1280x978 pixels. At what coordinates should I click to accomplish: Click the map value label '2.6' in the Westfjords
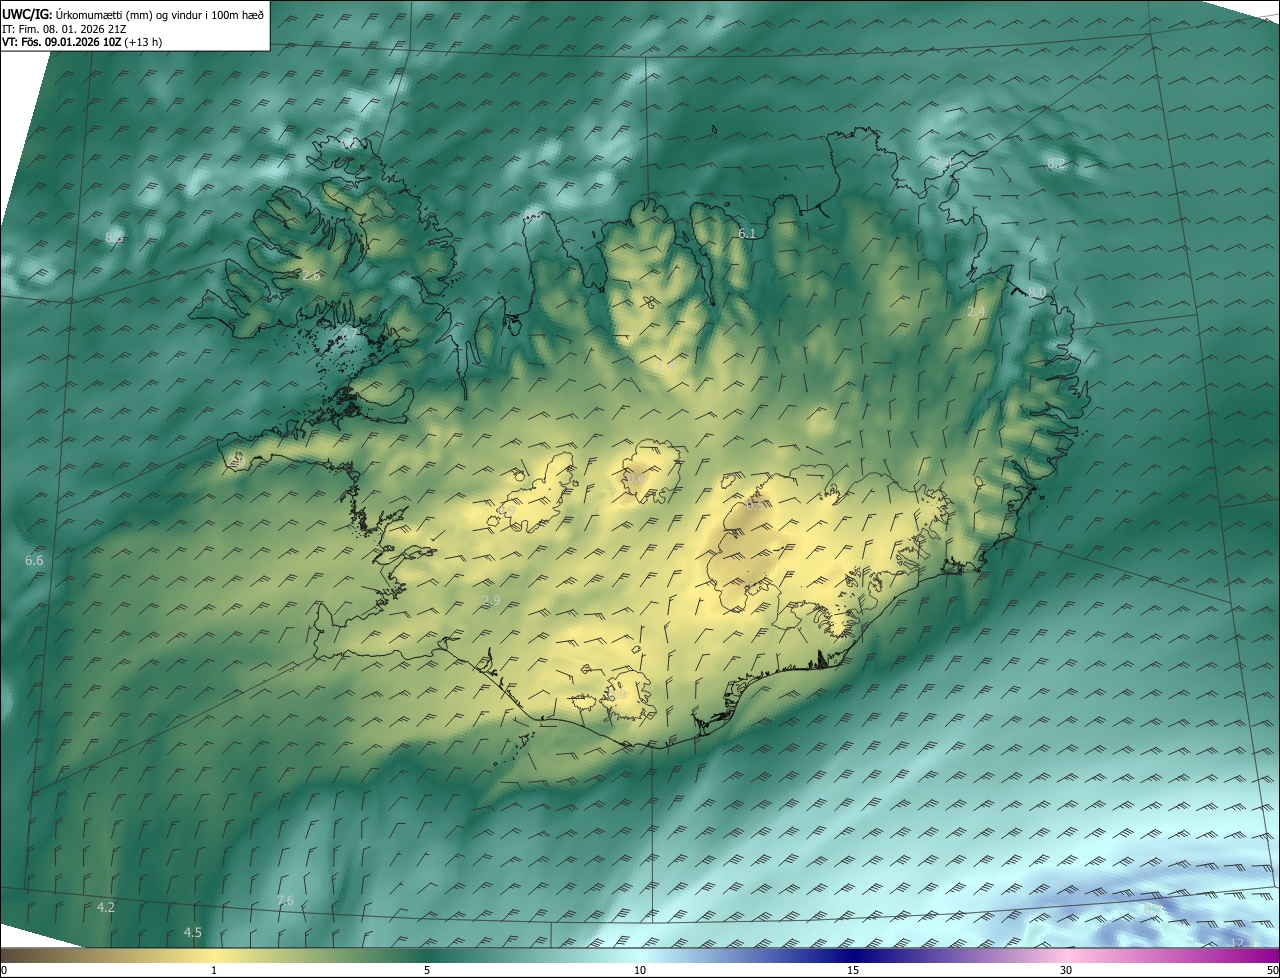point(311,275)
